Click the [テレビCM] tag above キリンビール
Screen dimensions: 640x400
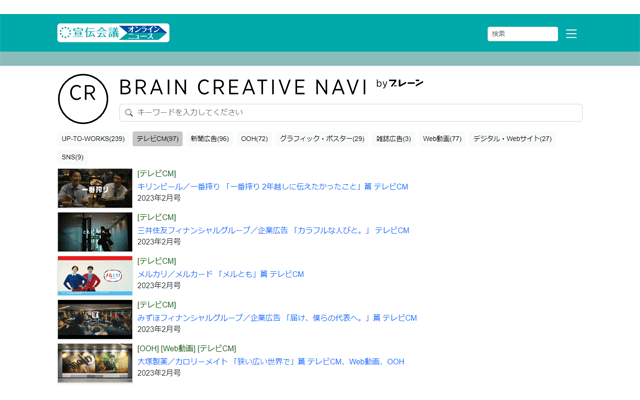[157, 173]
